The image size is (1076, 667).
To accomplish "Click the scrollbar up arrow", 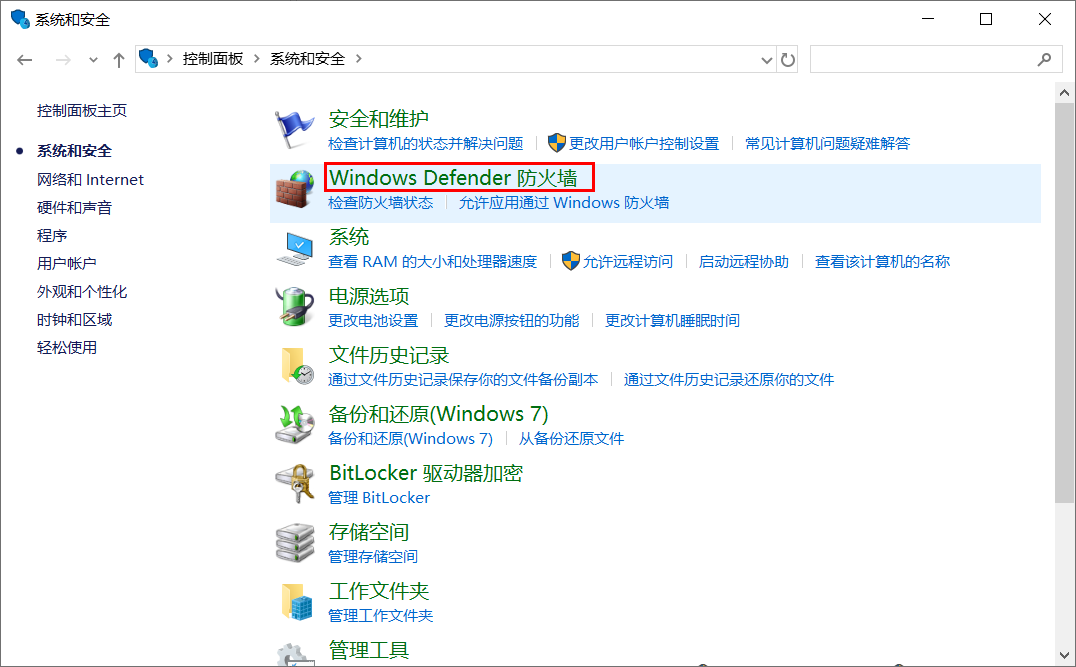I will 1064,92.
